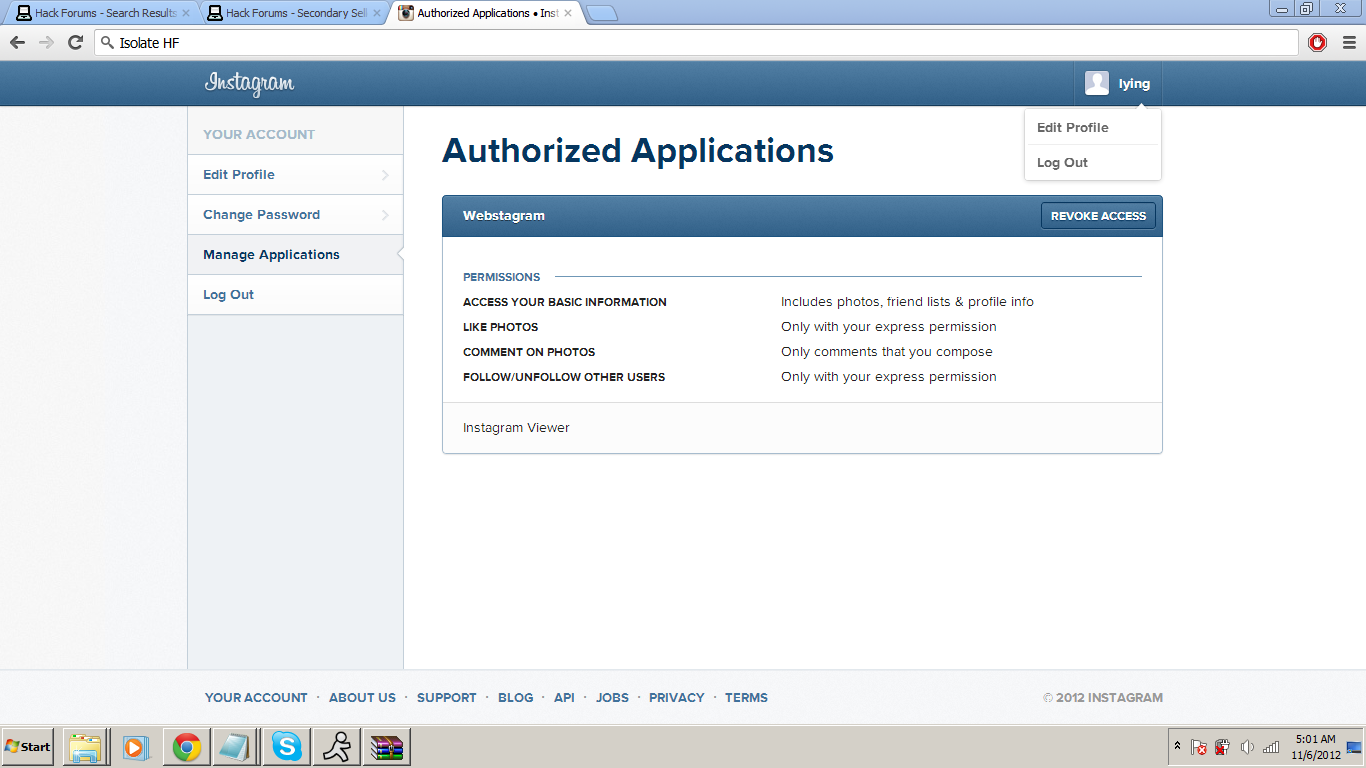The height and width of the screenshot is (768, 1366).
Task: Open the Blog footer link
Action: click(516, 698)
